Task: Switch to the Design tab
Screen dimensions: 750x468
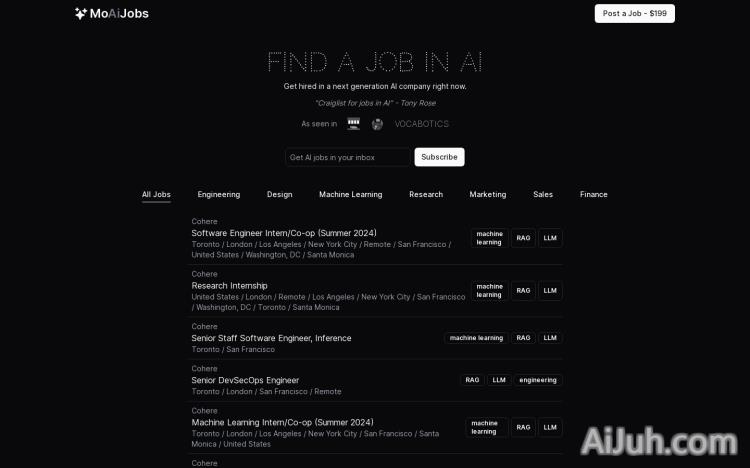Action: [x=279, y=194]
